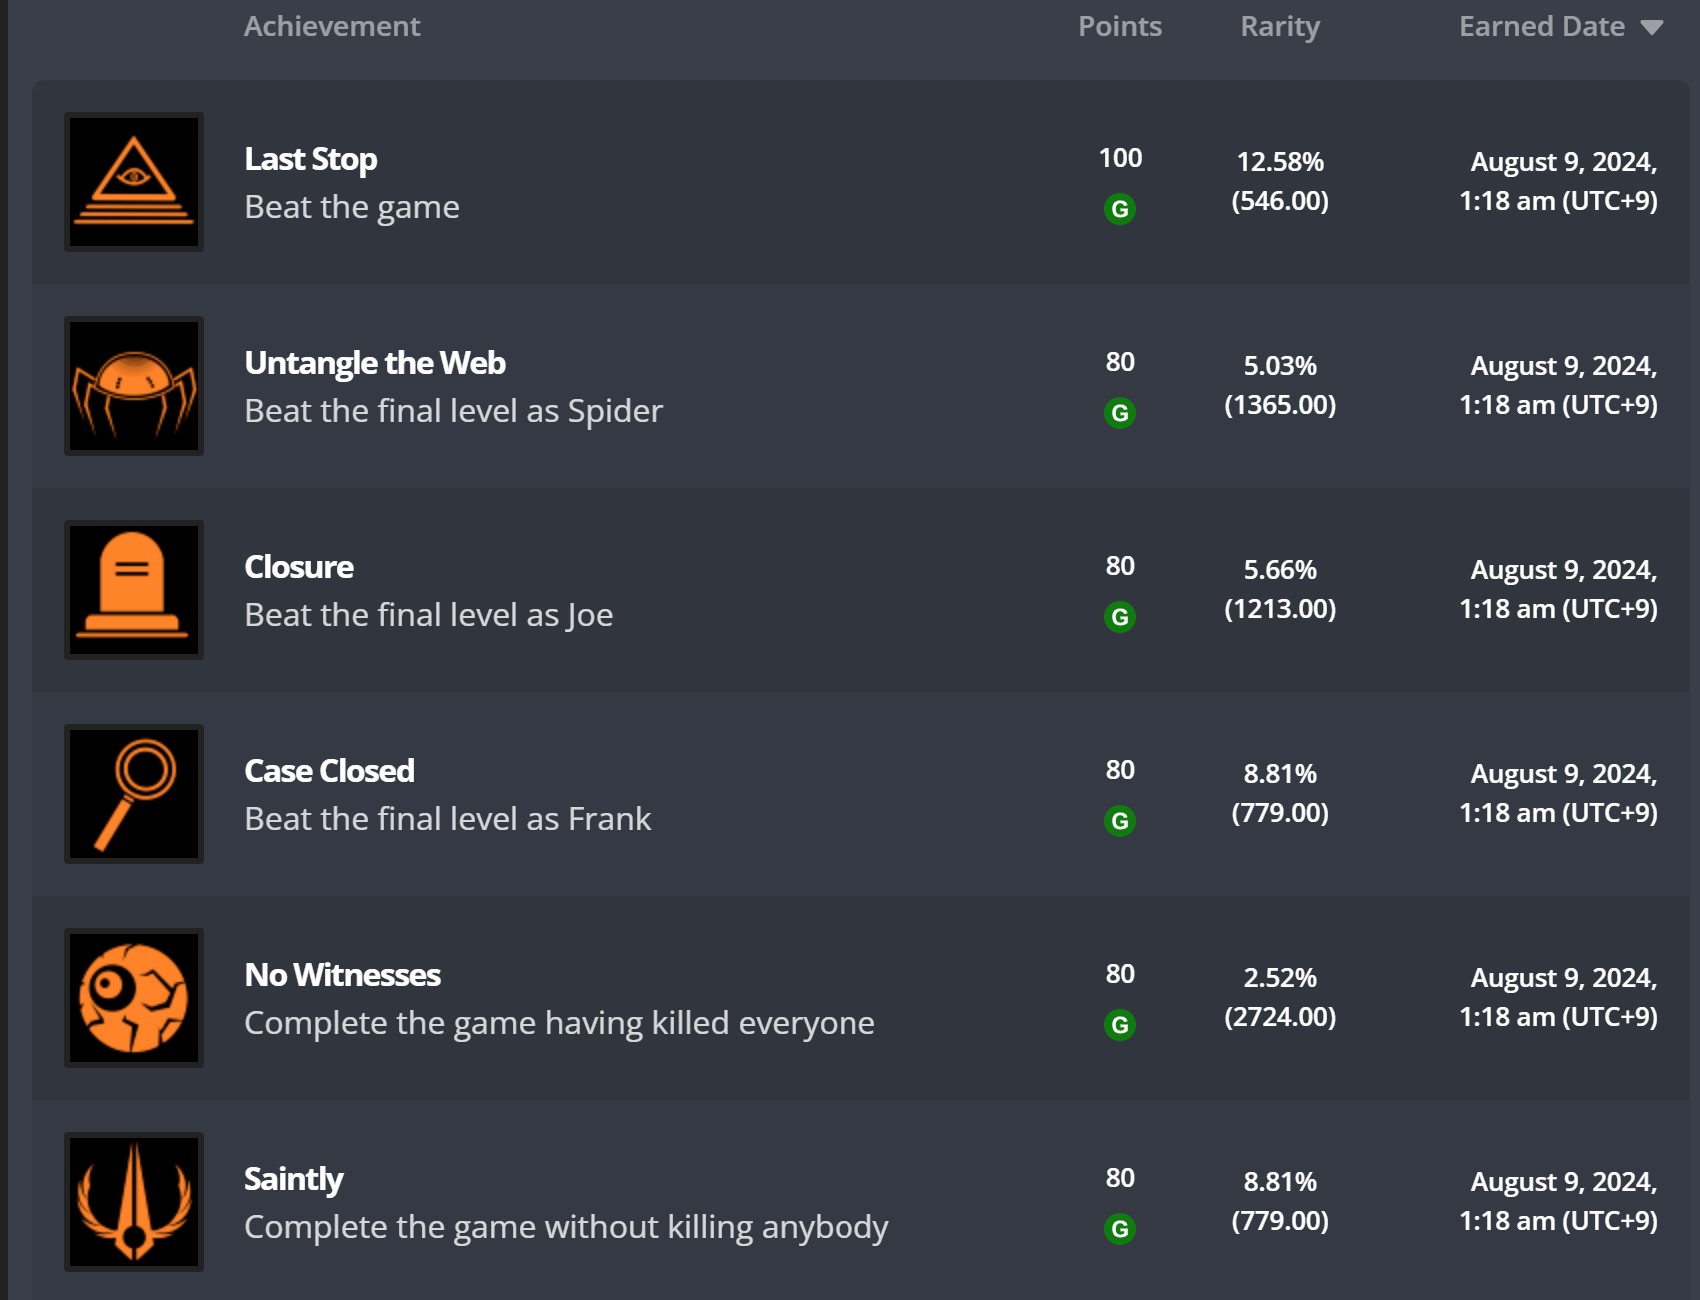Click the Last Stop pyramid eye icon

pyautogui.click(x=134, y=182)
